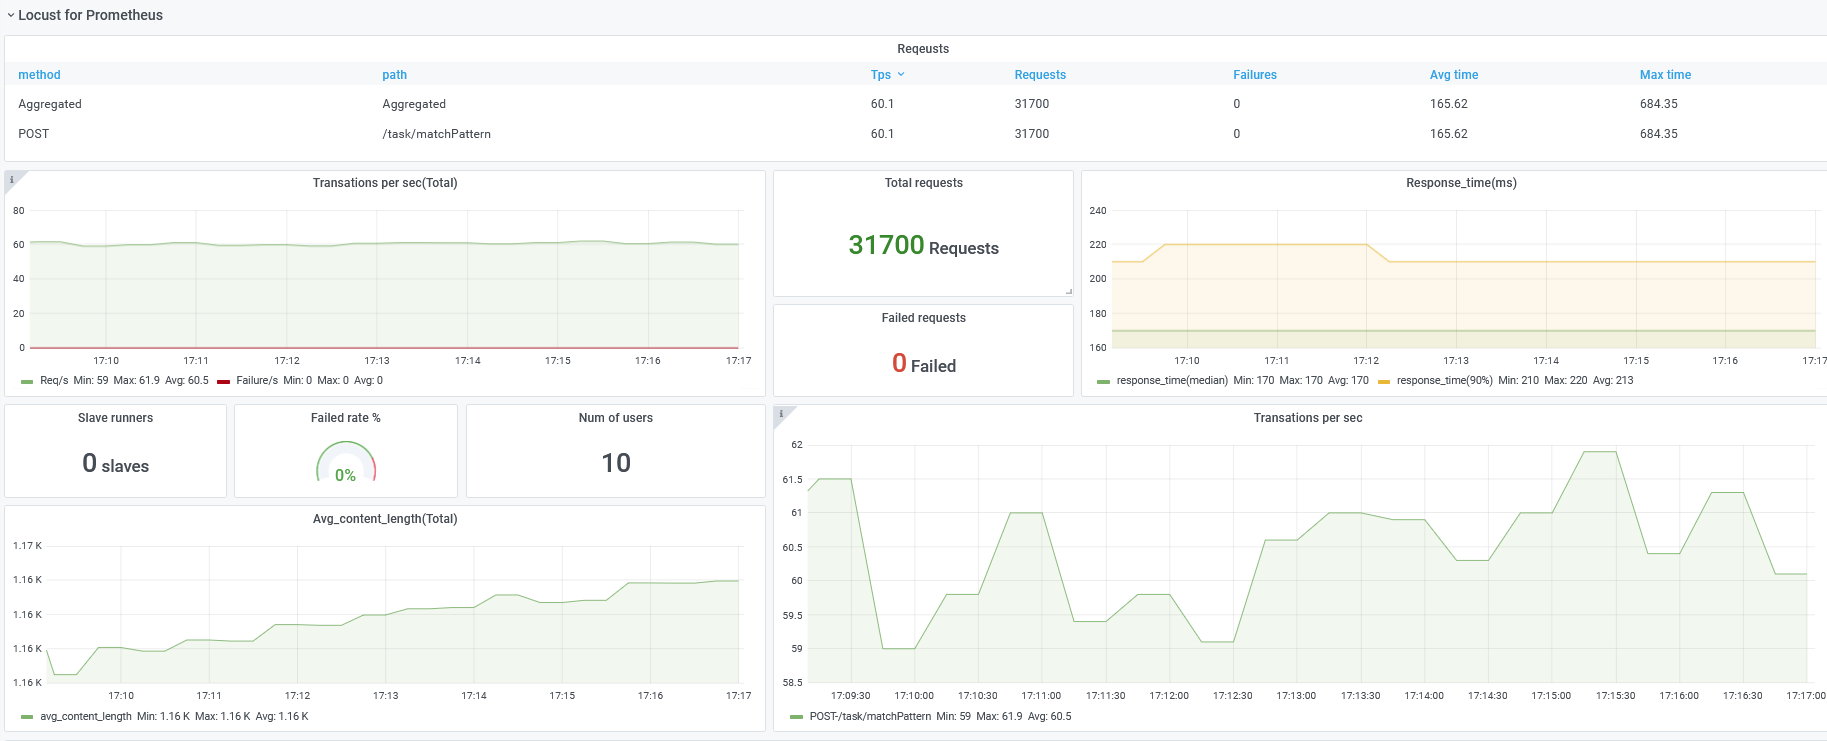Toggle response_time(median) legend entry
This screenshot has width=1827, height=741.
pyautogui.click(x=1172, y=381)
